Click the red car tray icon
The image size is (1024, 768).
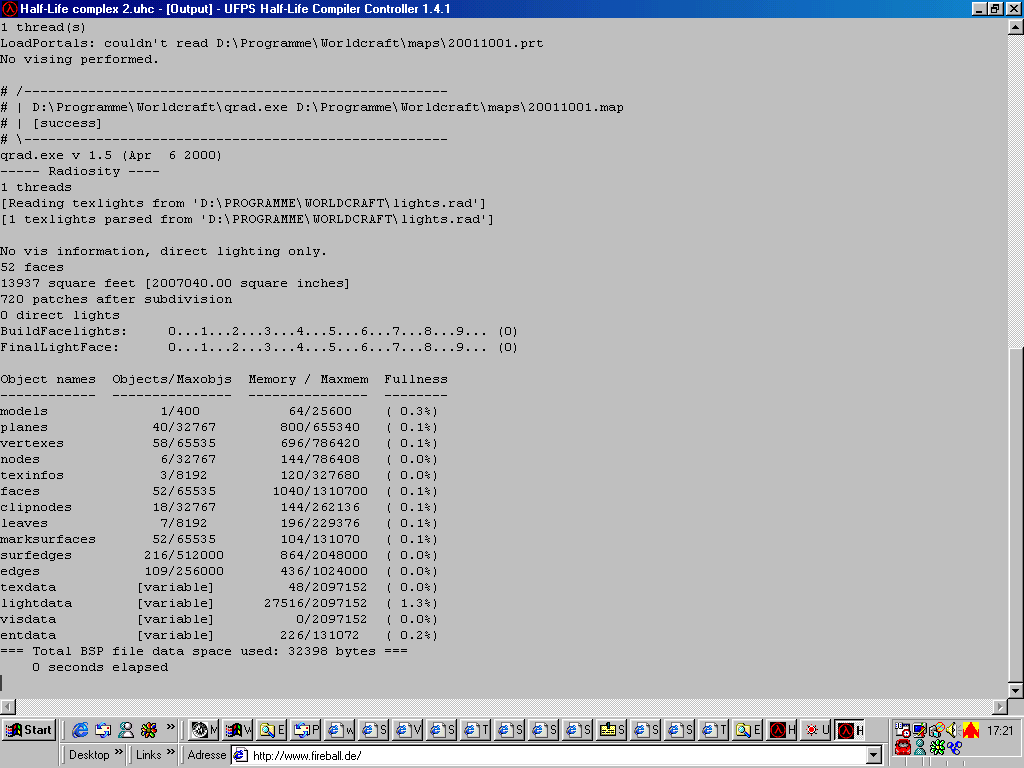(x=903, y=747)
